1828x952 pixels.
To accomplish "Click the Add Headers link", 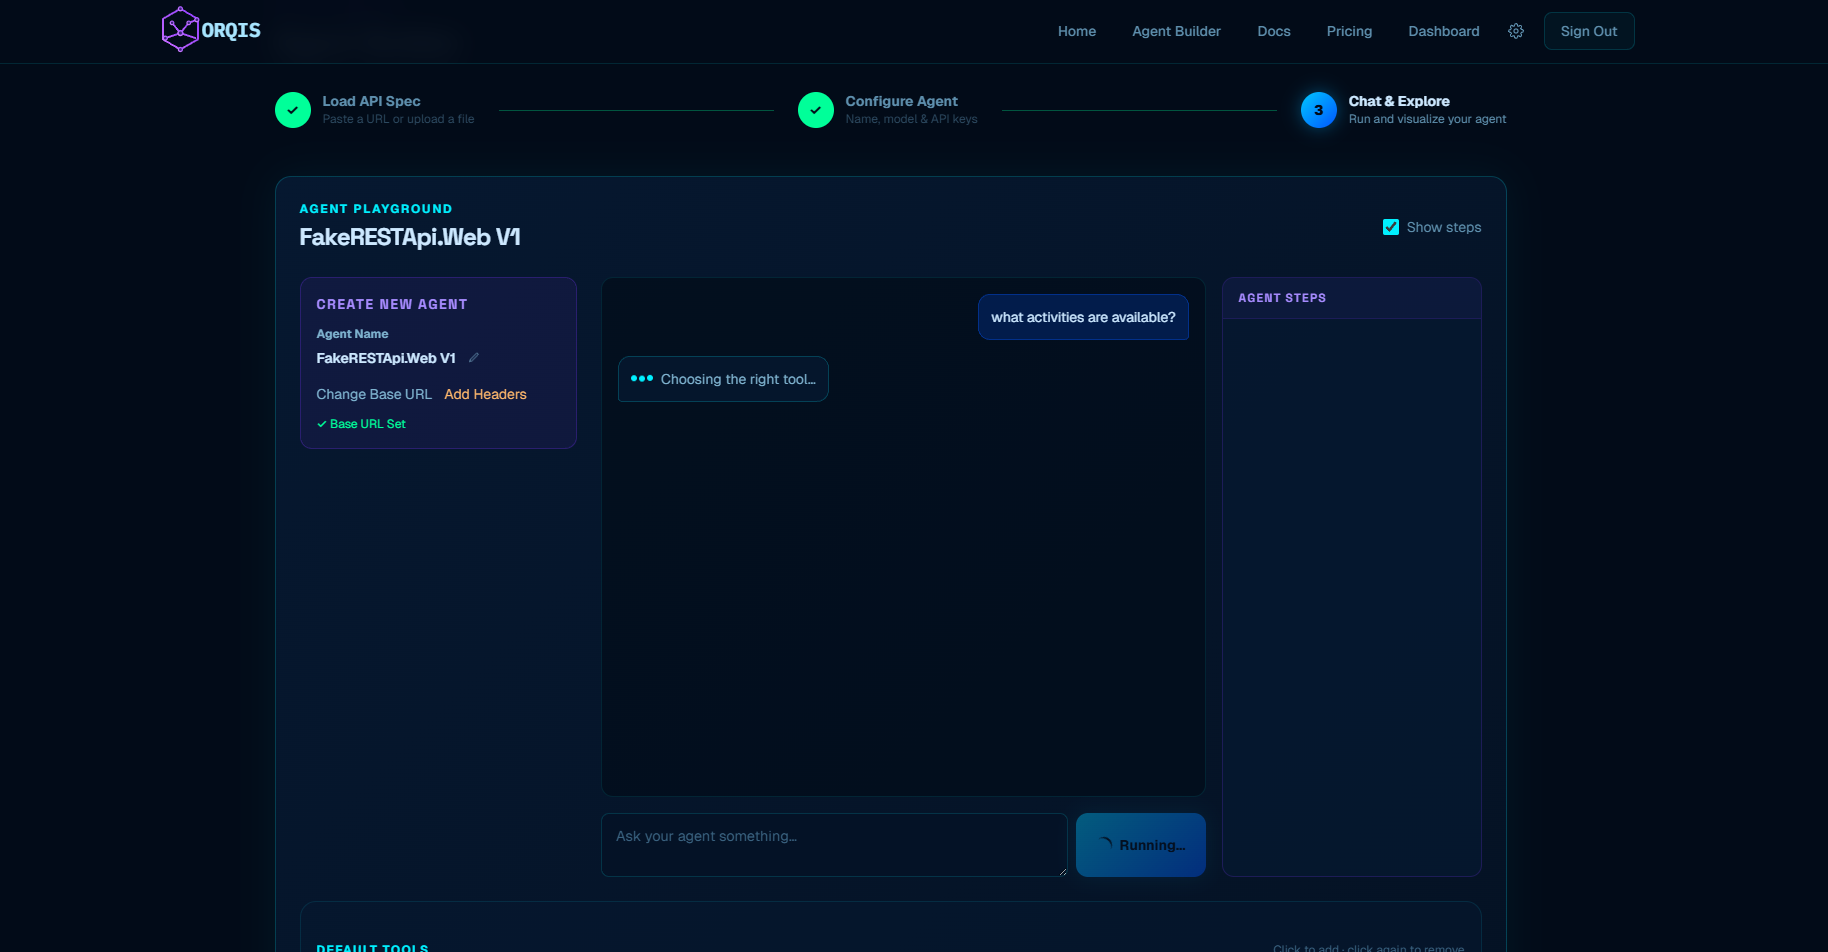I will point(485,394).
